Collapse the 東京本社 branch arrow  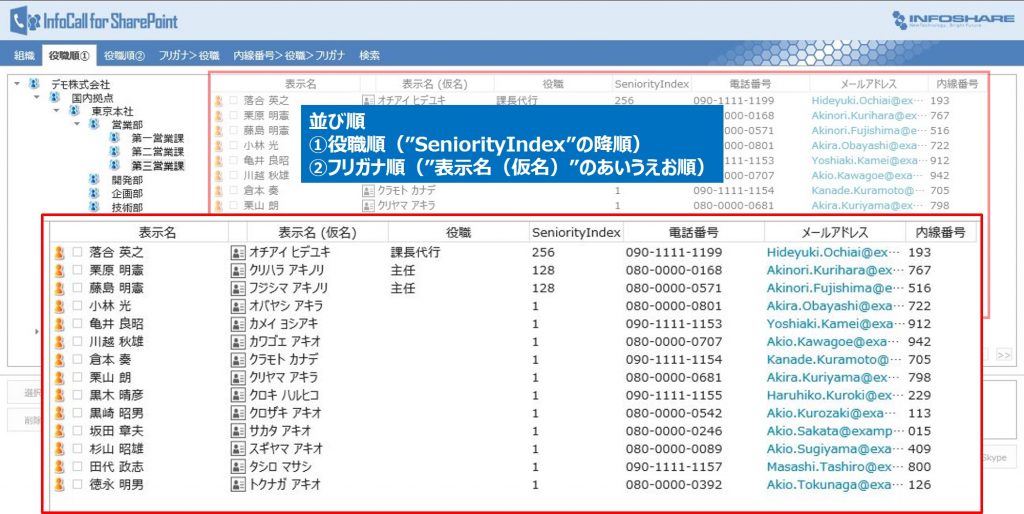click(x=57, y=111)
